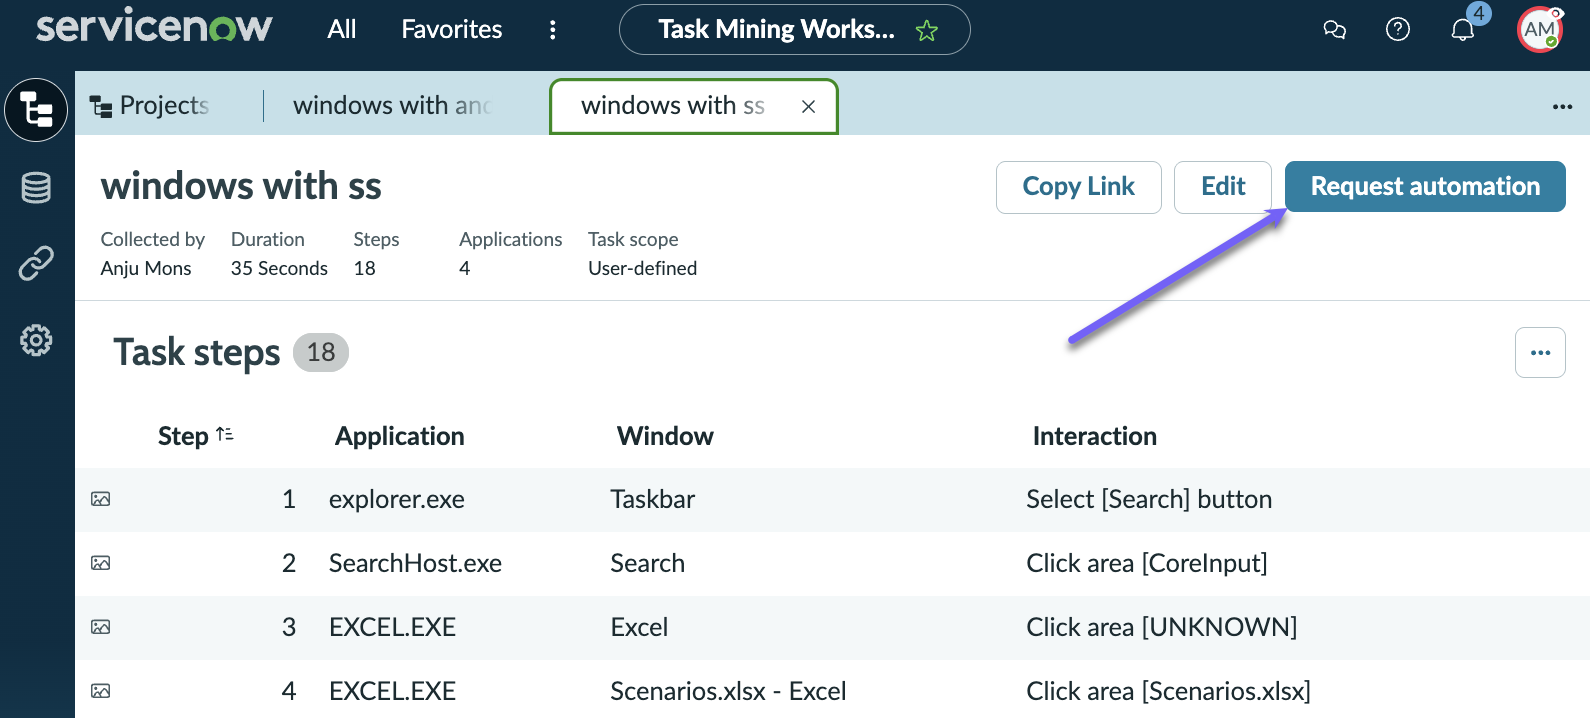Click 'Scenarios.xlsx - Excel' window cell
Image resolution: width=1590 pixels, height=718 pixels.
(728, 691)
